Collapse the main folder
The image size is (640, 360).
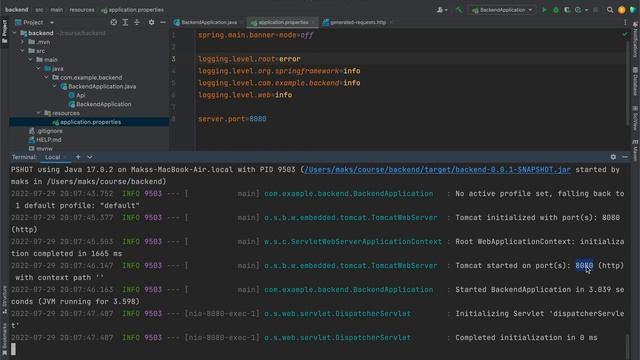(x=30, y=60)
